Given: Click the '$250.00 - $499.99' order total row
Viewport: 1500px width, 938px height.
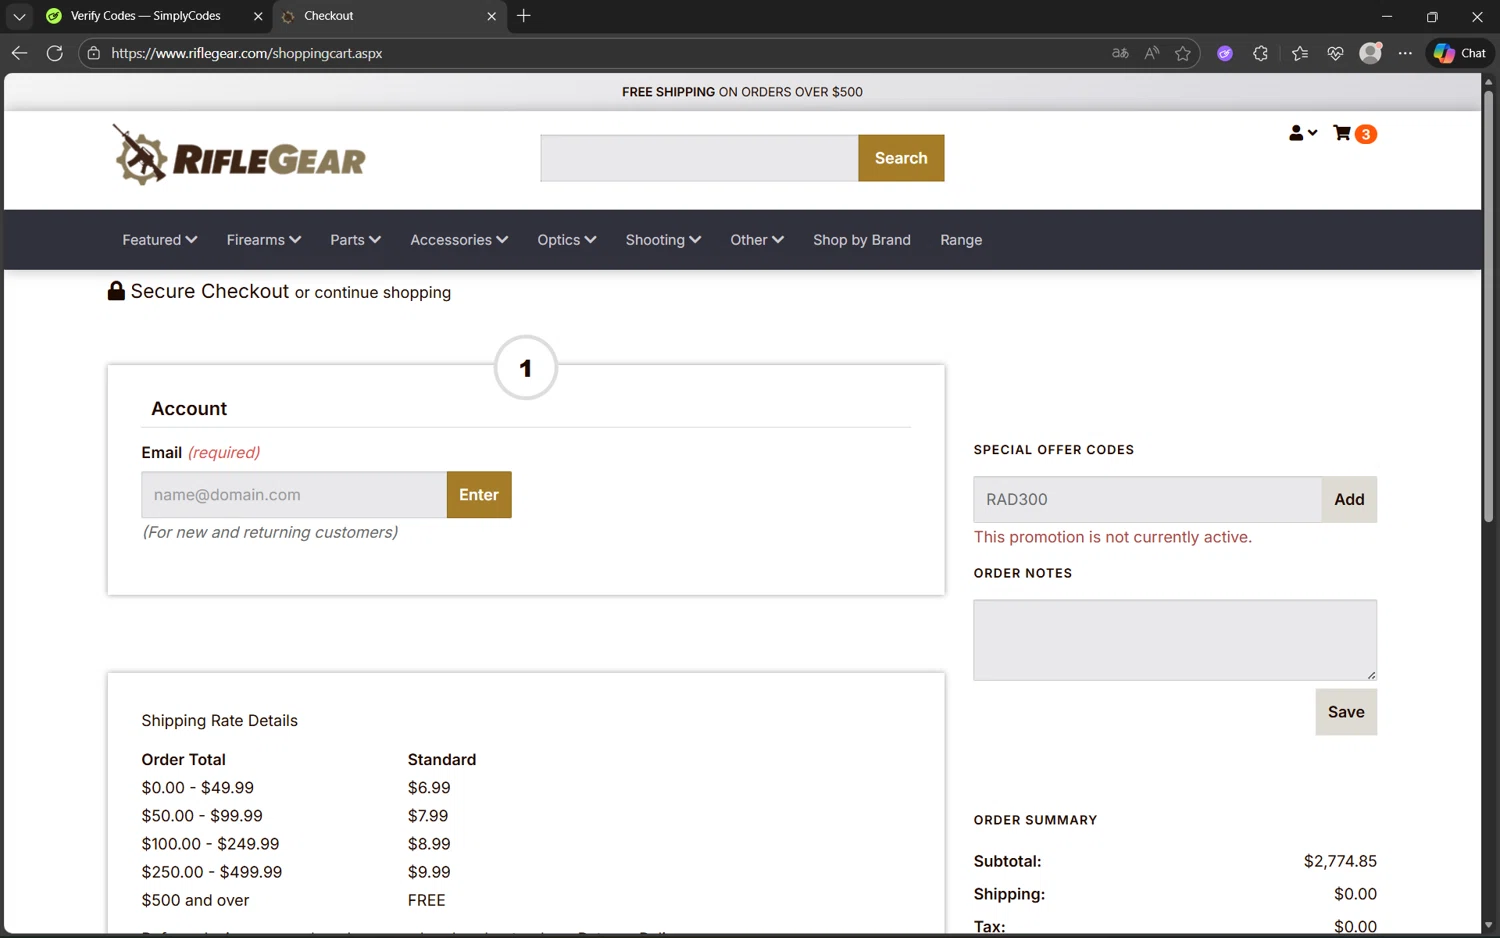Looking at the screenshot, I should click(x=212, y=872).
